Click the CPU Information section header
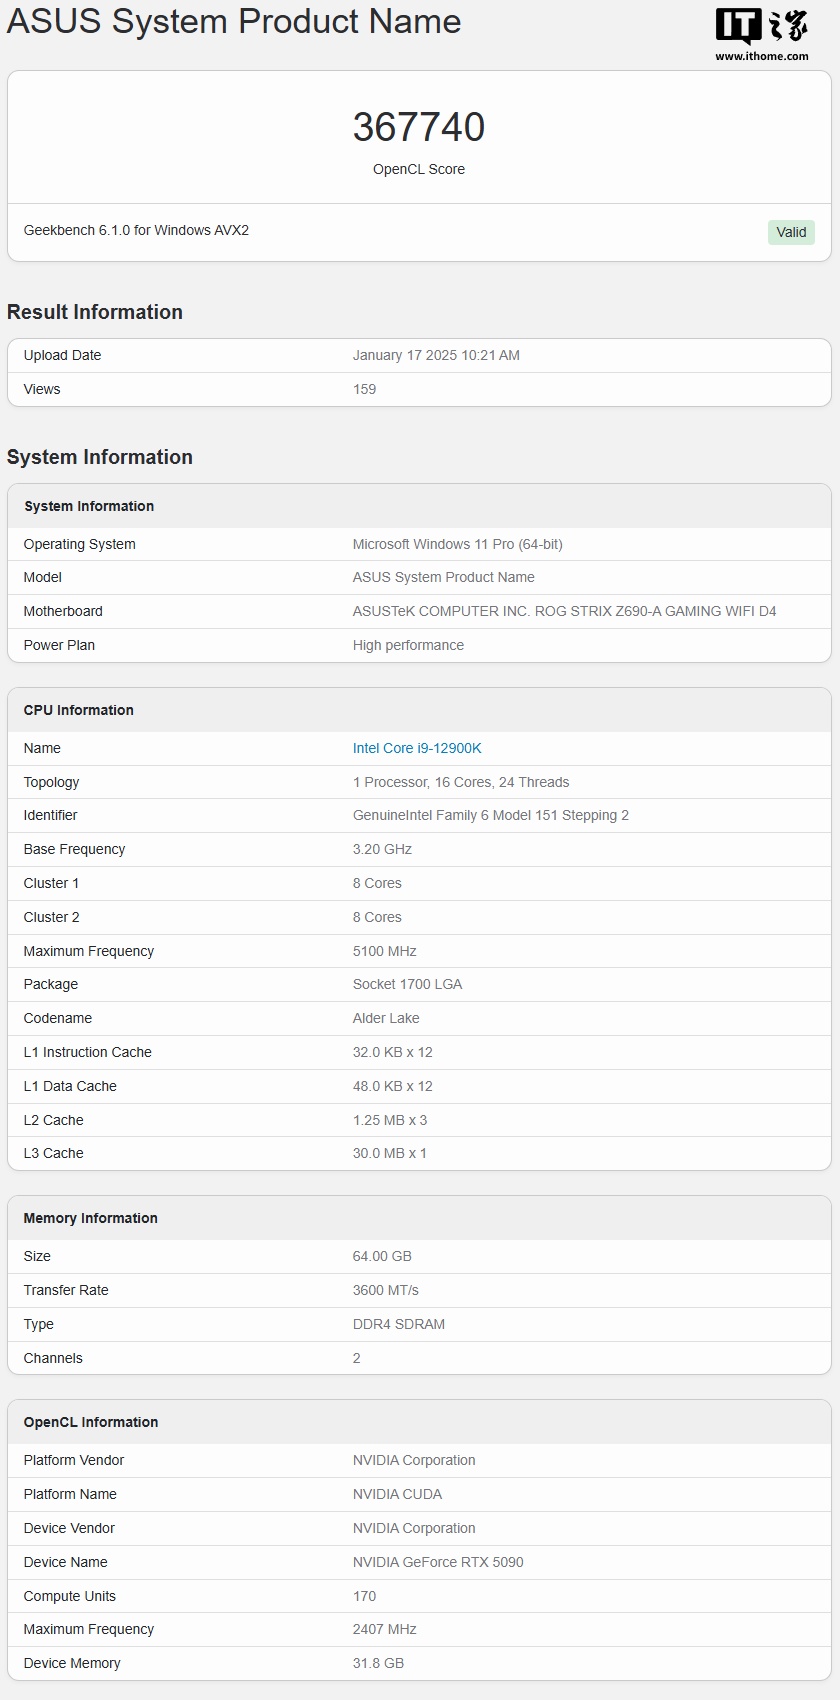 tap(79, 710)
